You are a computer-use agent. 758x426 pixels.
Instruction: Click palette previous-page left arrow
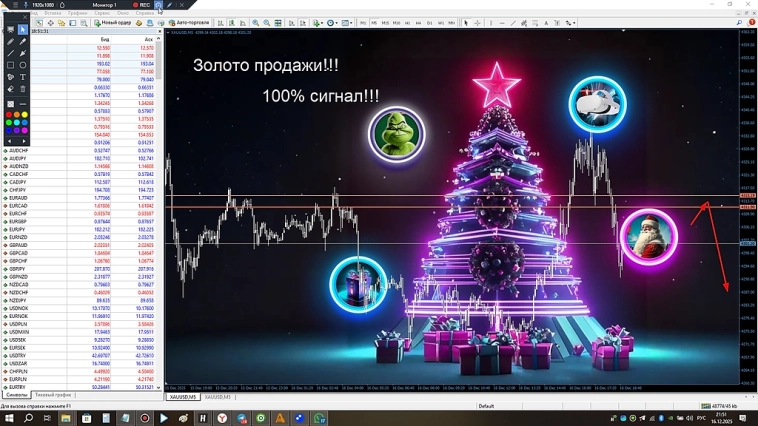coord(10,141)
